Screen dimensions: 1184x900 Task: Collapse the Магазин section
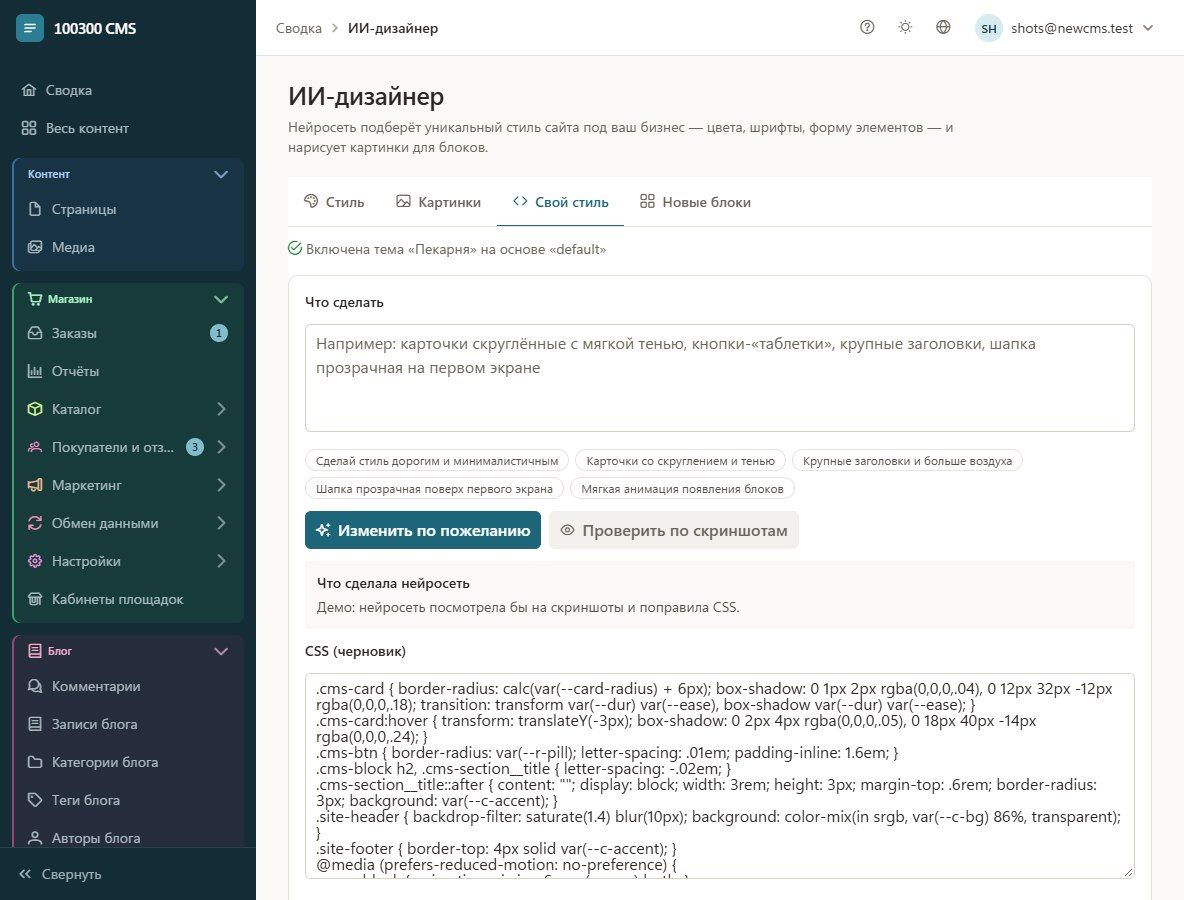pyautogui.click(x=220, y=299)
